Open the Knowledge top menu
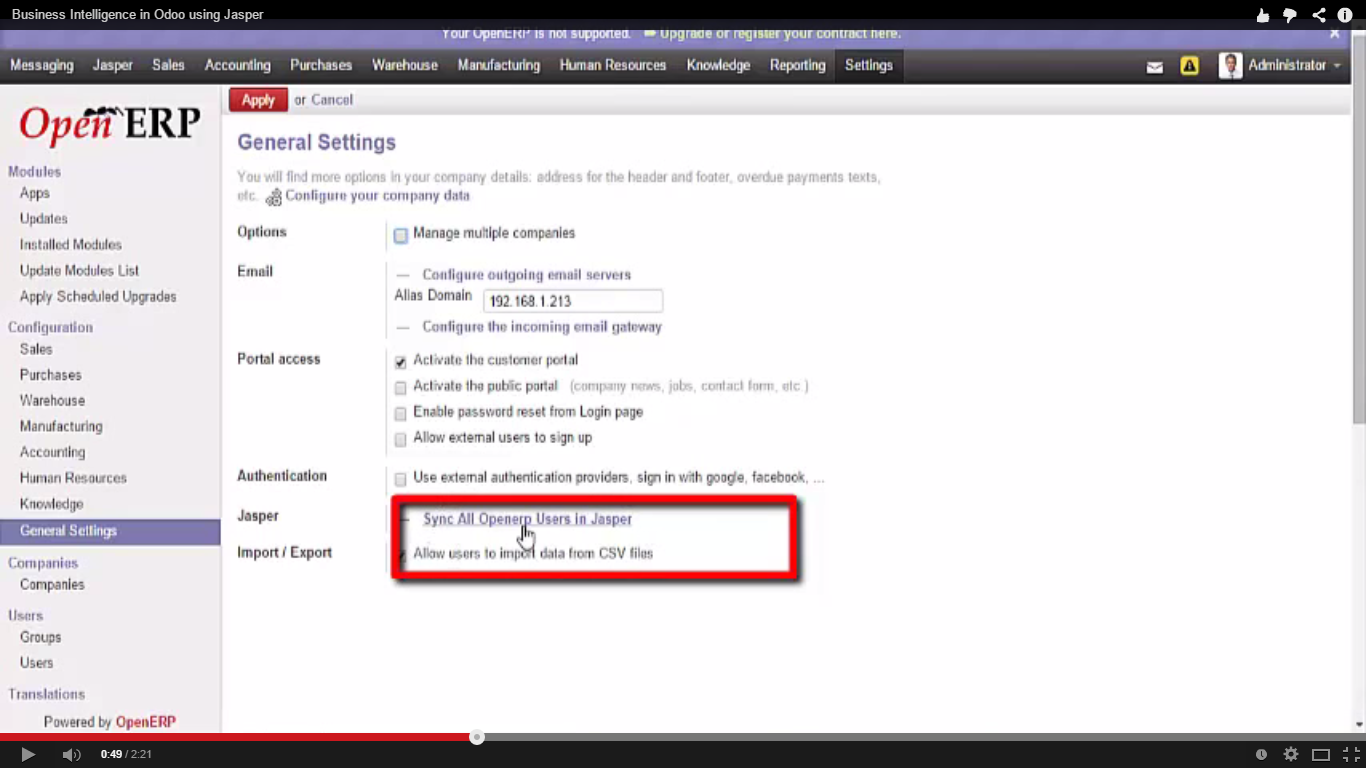 coord(718,65)
